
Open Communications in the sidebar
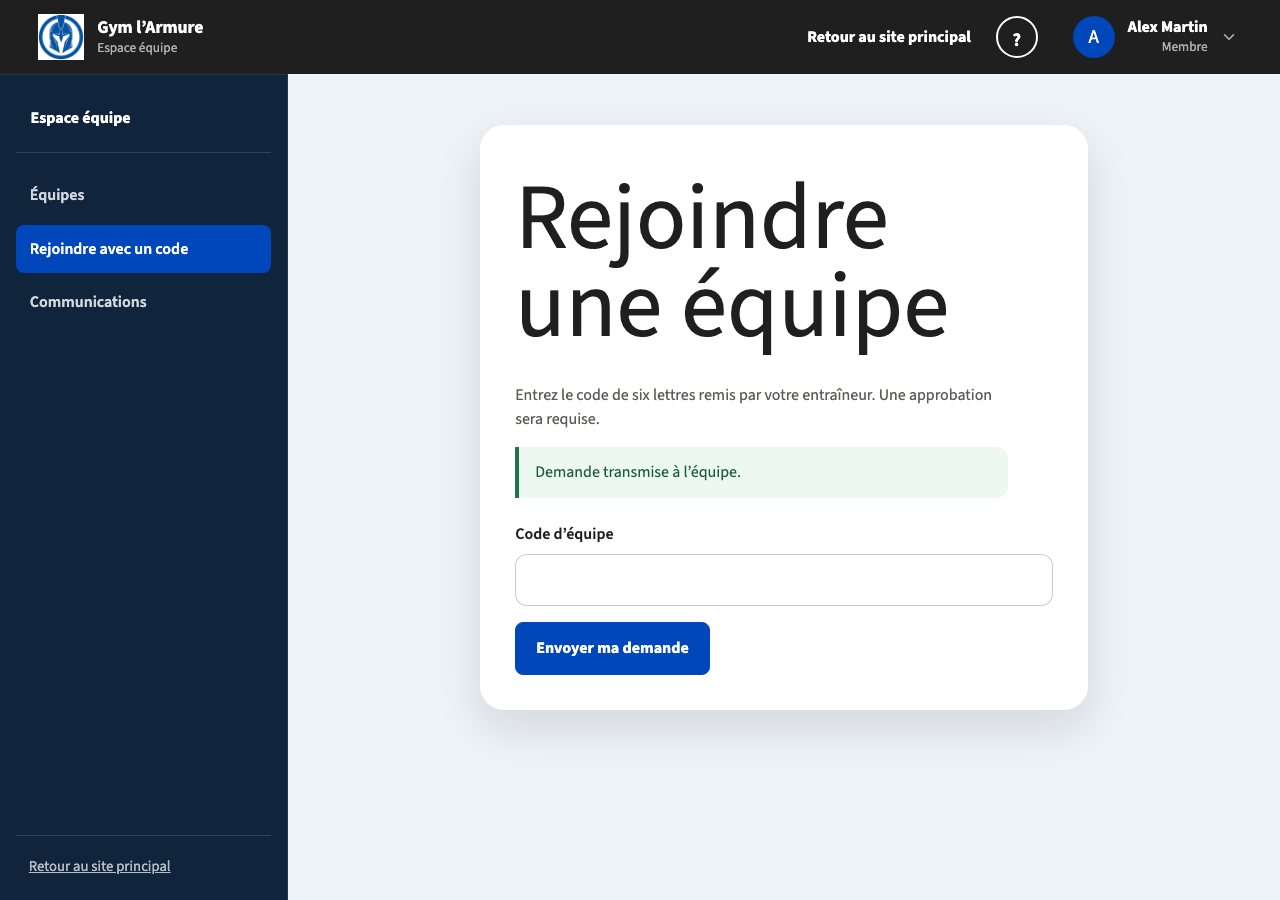tap(143, 302)
